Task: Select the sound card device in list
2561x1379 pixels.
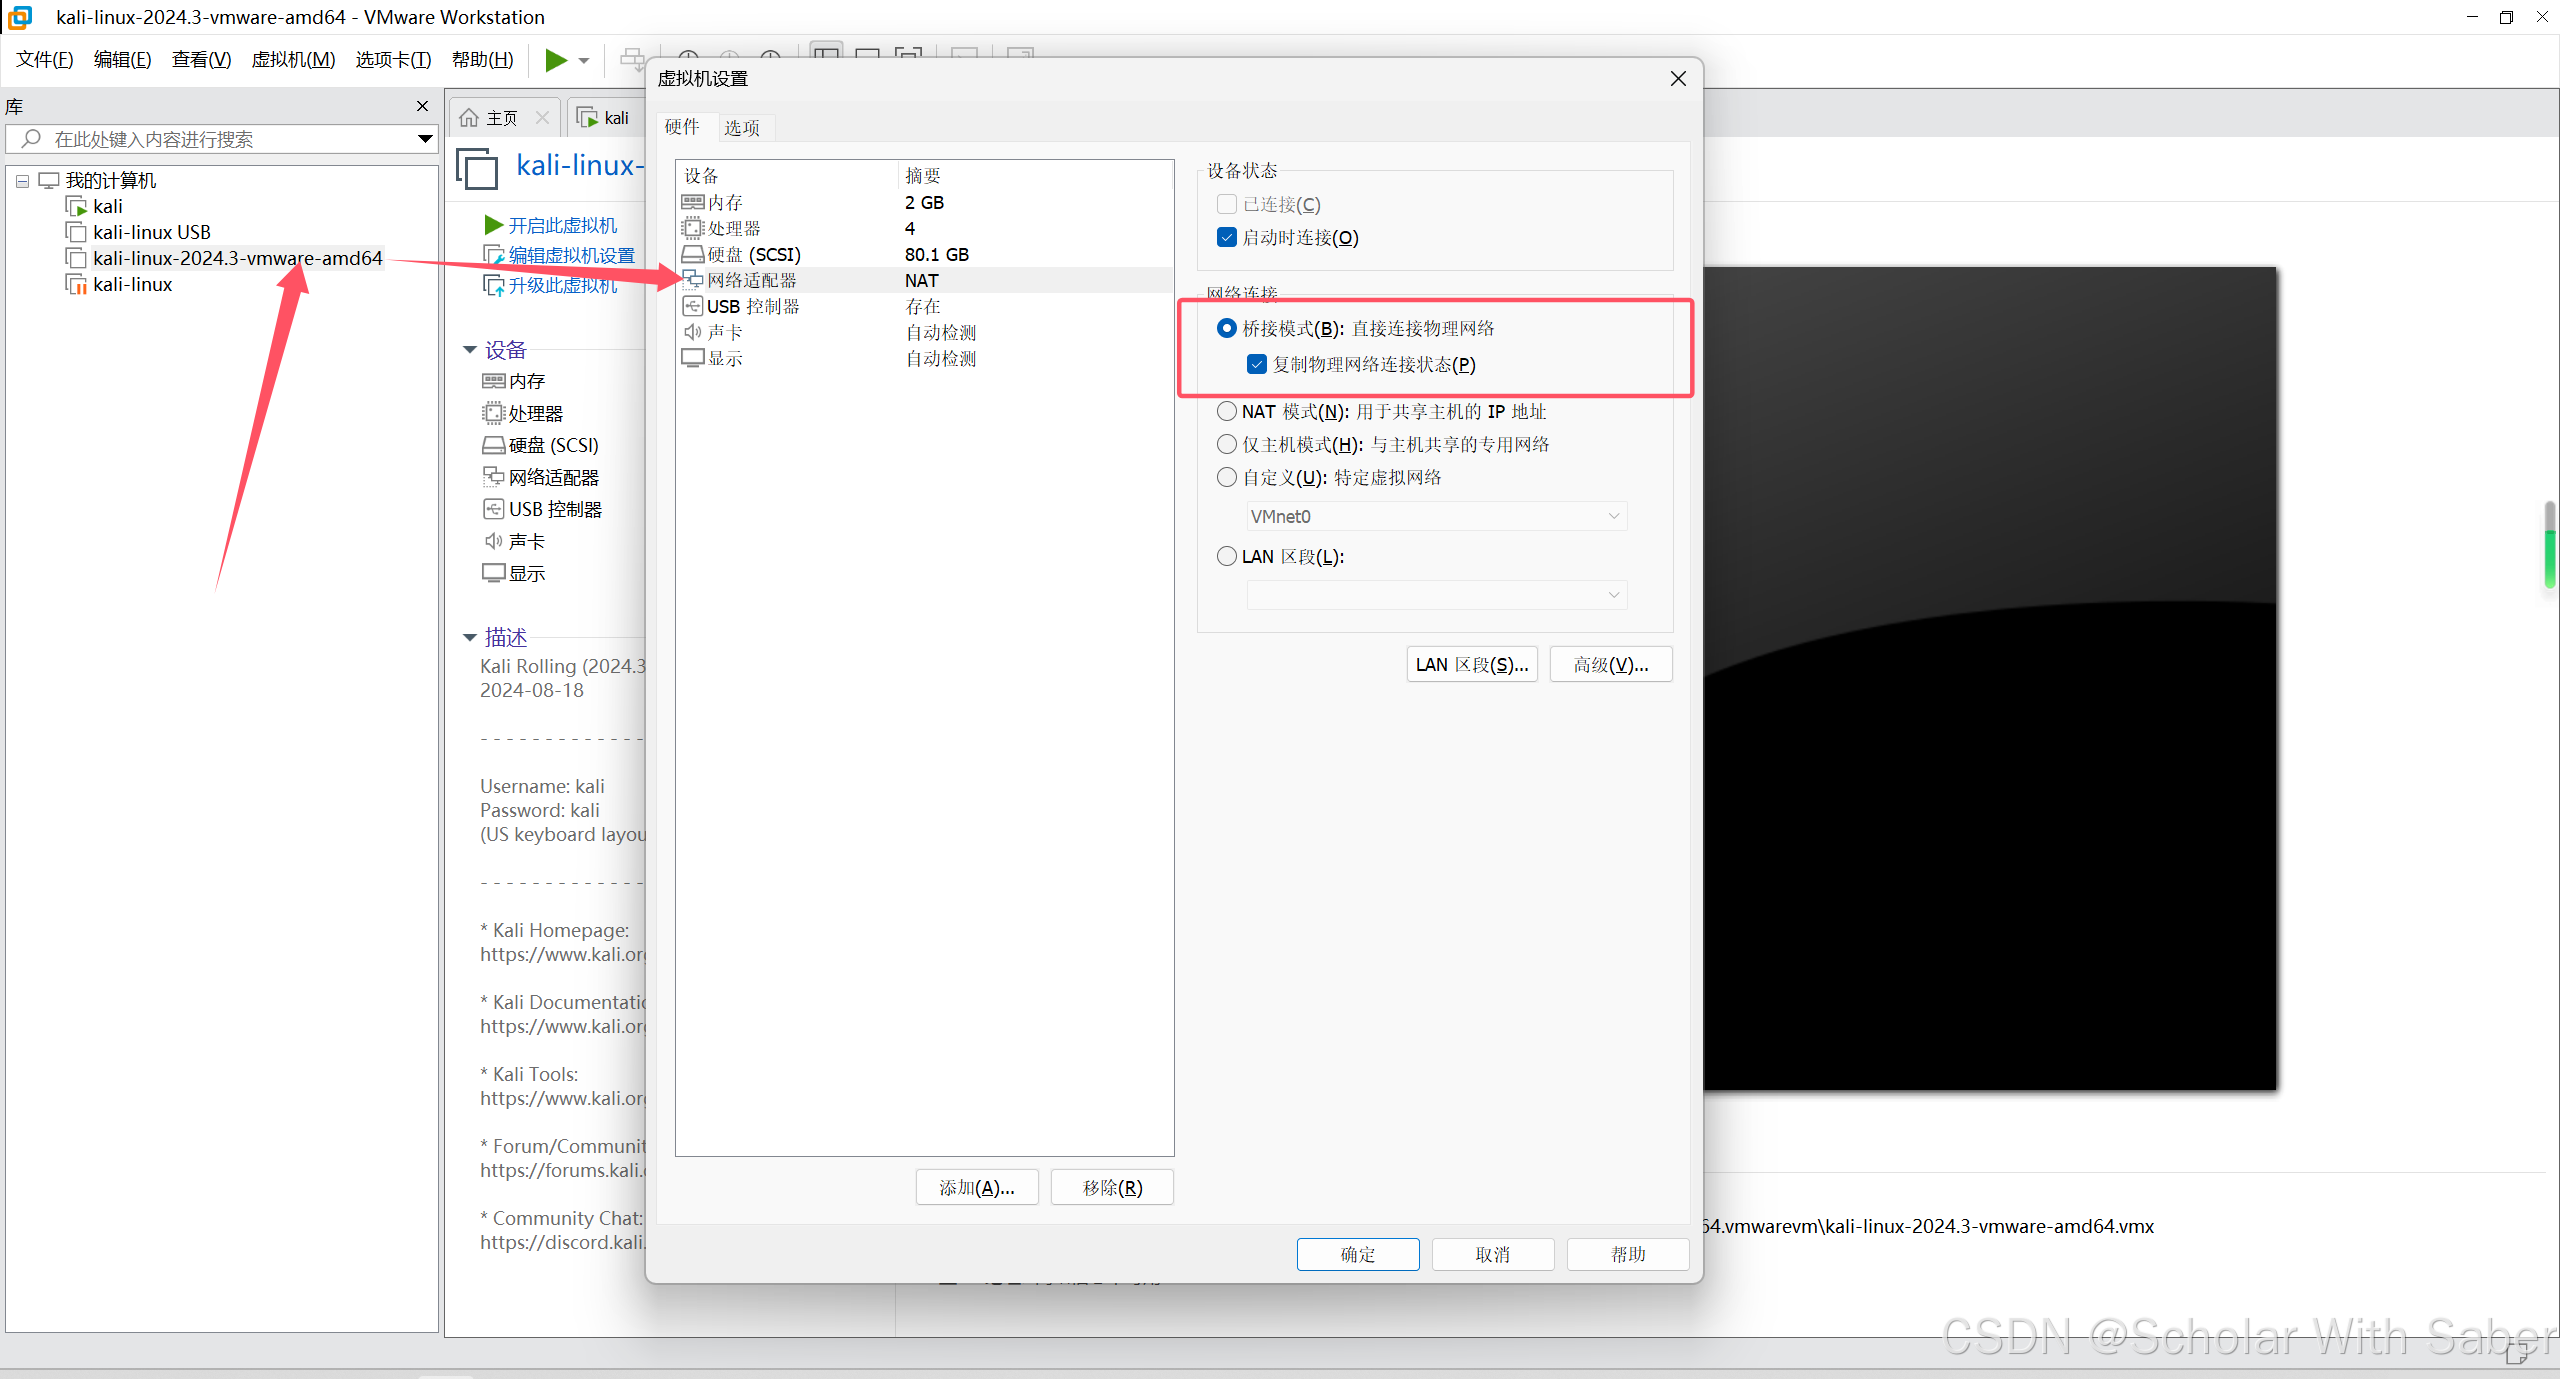Action: click(724, 332)
